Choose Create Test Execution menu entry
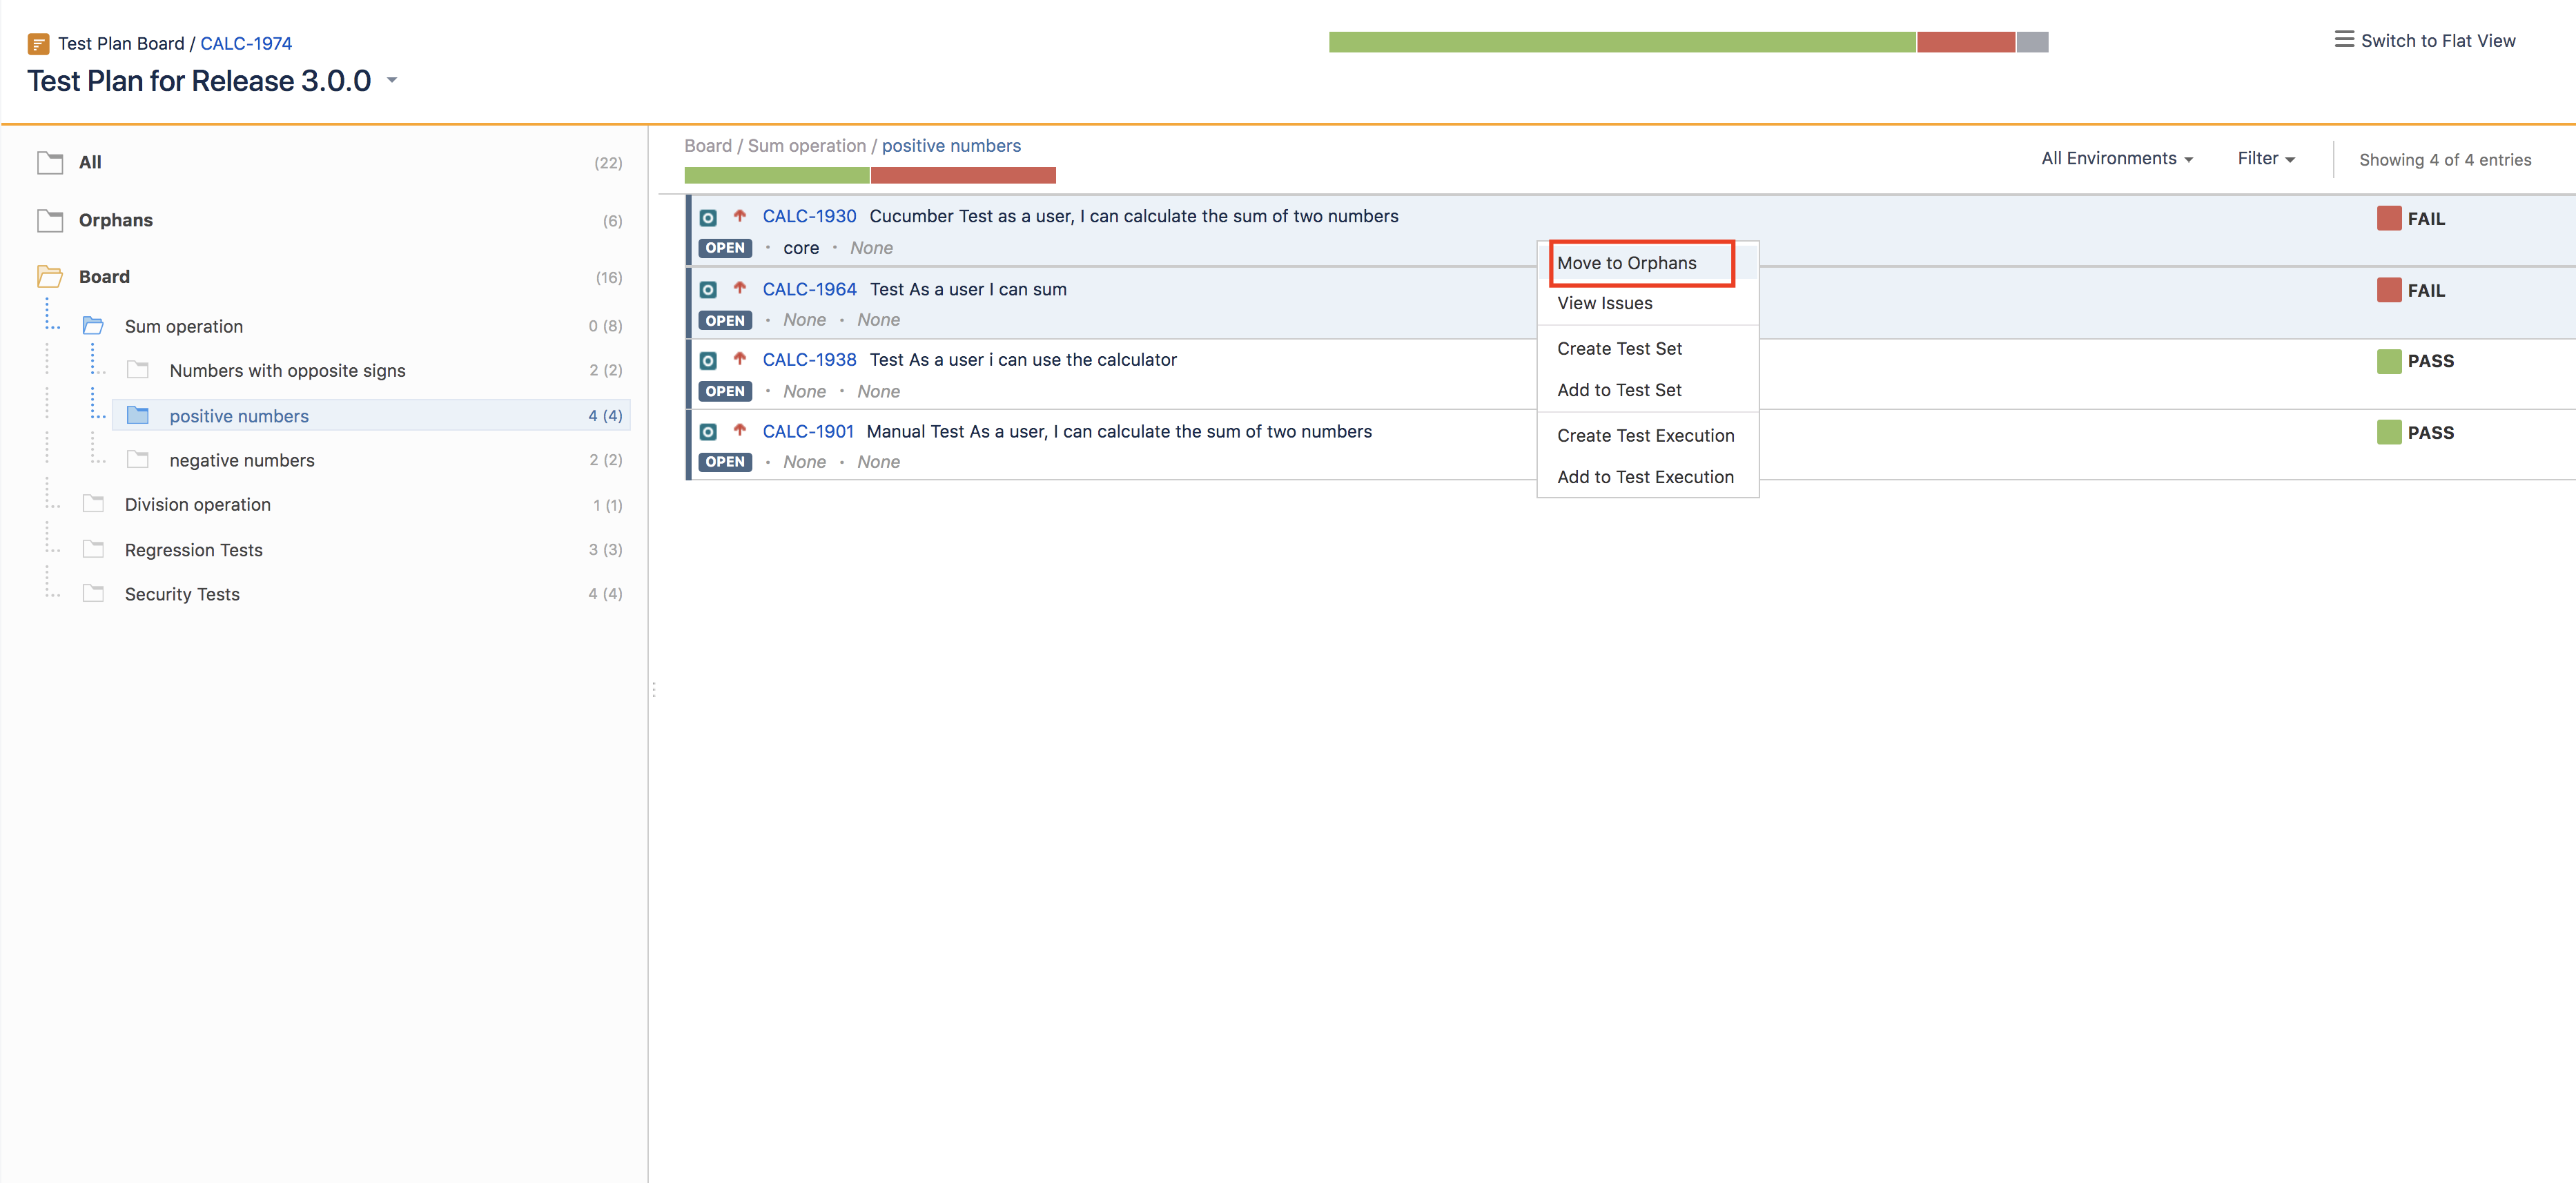Viewport: 2576px width, 1183px height. tap(1646, 436)
